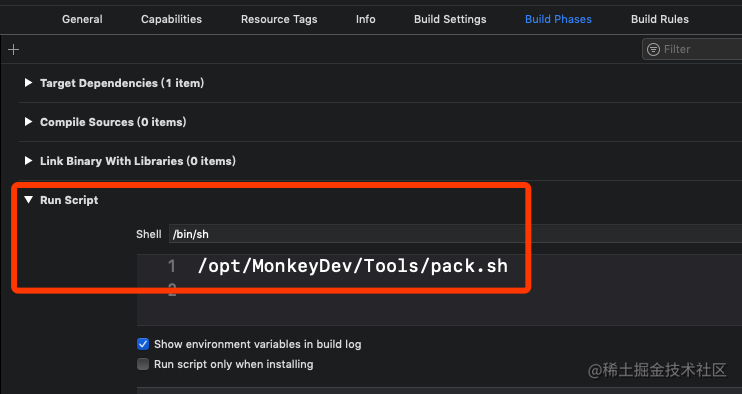Switch to the General tab
This screenshot has width=742, height=394.
click(x=82, y=19)
